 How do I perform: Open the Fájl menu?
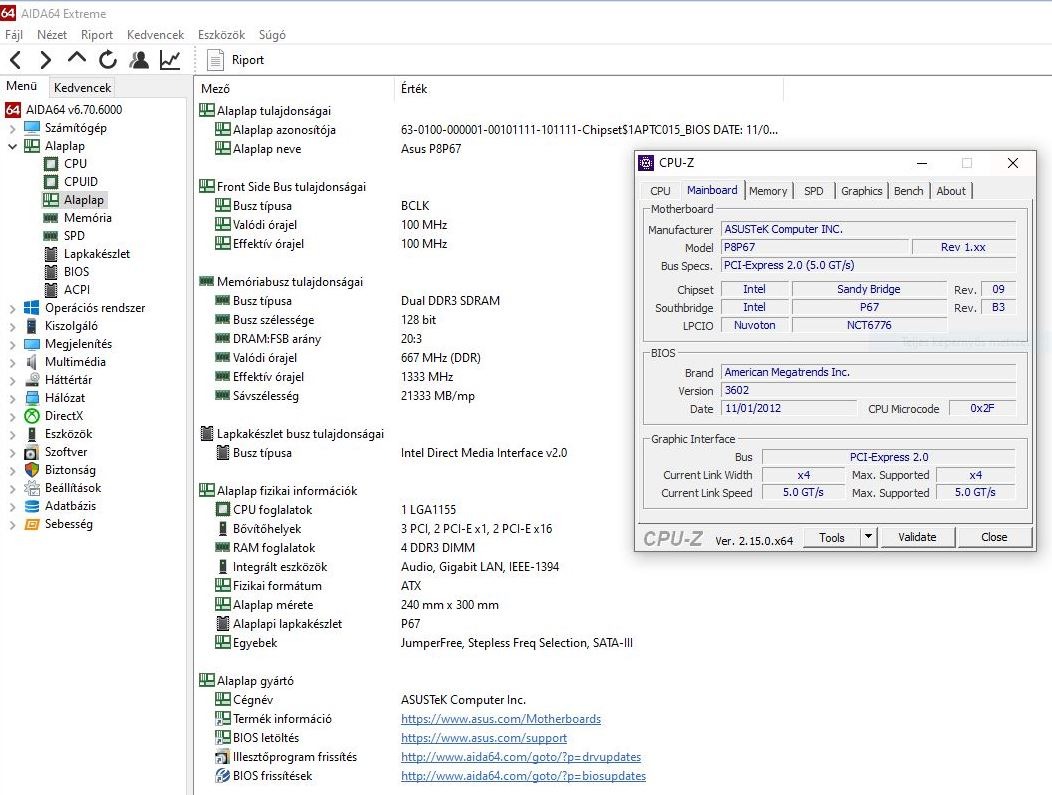pyautogui.click(x=13, y=35)
